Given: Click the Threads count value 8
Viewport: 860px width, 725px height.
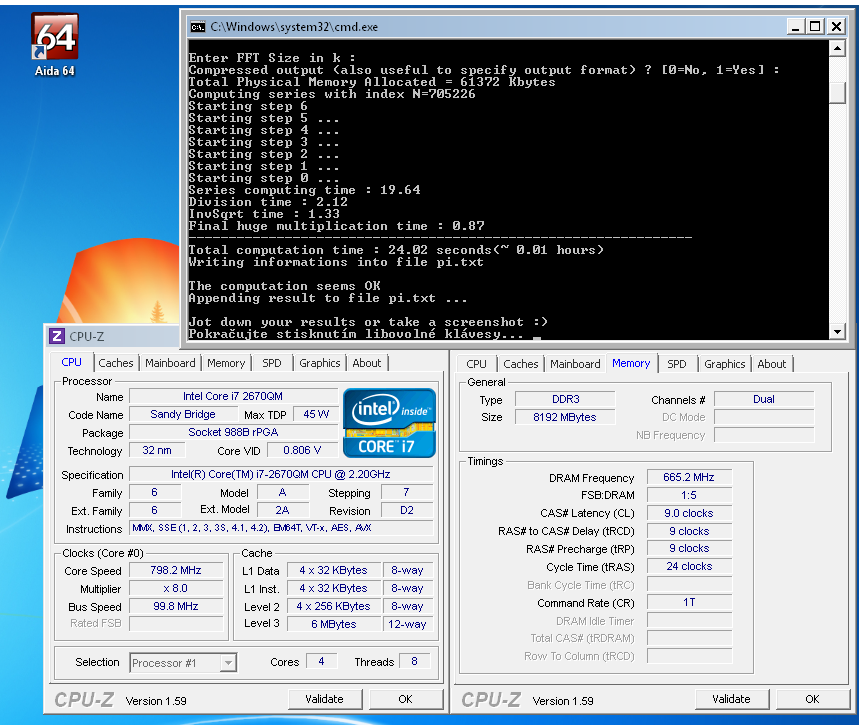Looking at the screenshot, I should pos(415,661).
